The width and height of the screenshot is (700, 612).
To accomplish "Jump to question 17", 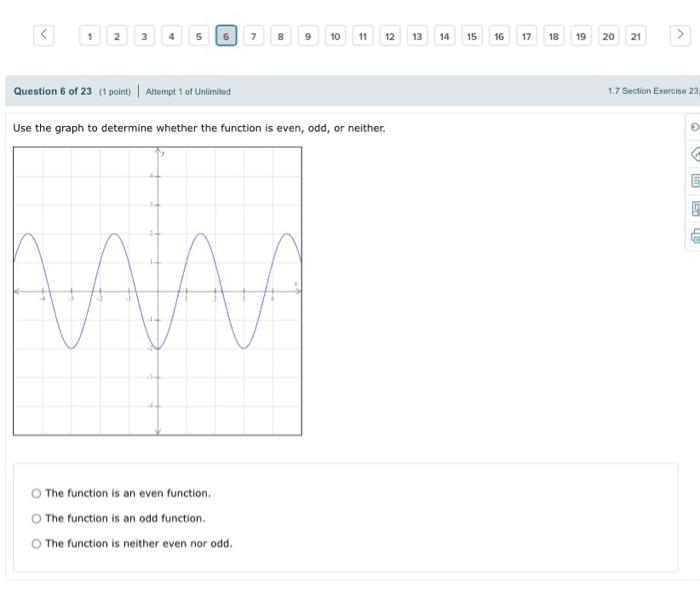I will tap(526, 36).
